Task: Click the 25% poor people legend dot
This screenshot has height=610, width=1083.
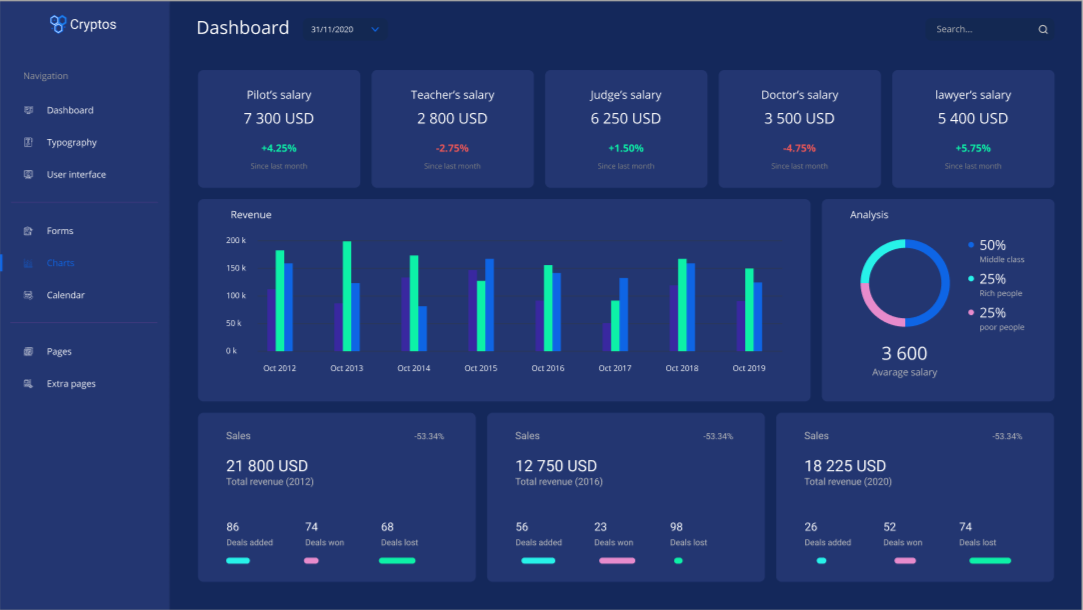Action: pos(971,312)
